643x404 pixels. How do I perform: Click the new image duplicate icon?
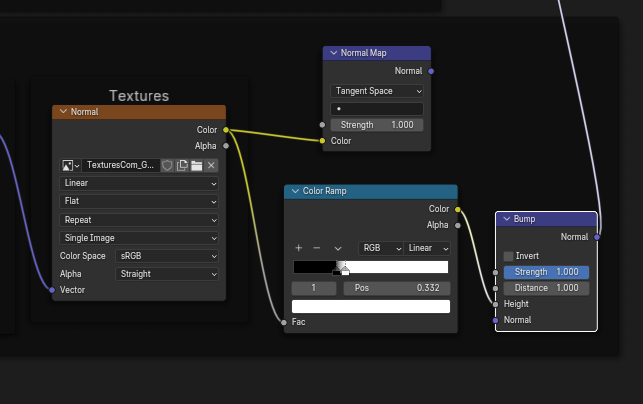182,165
